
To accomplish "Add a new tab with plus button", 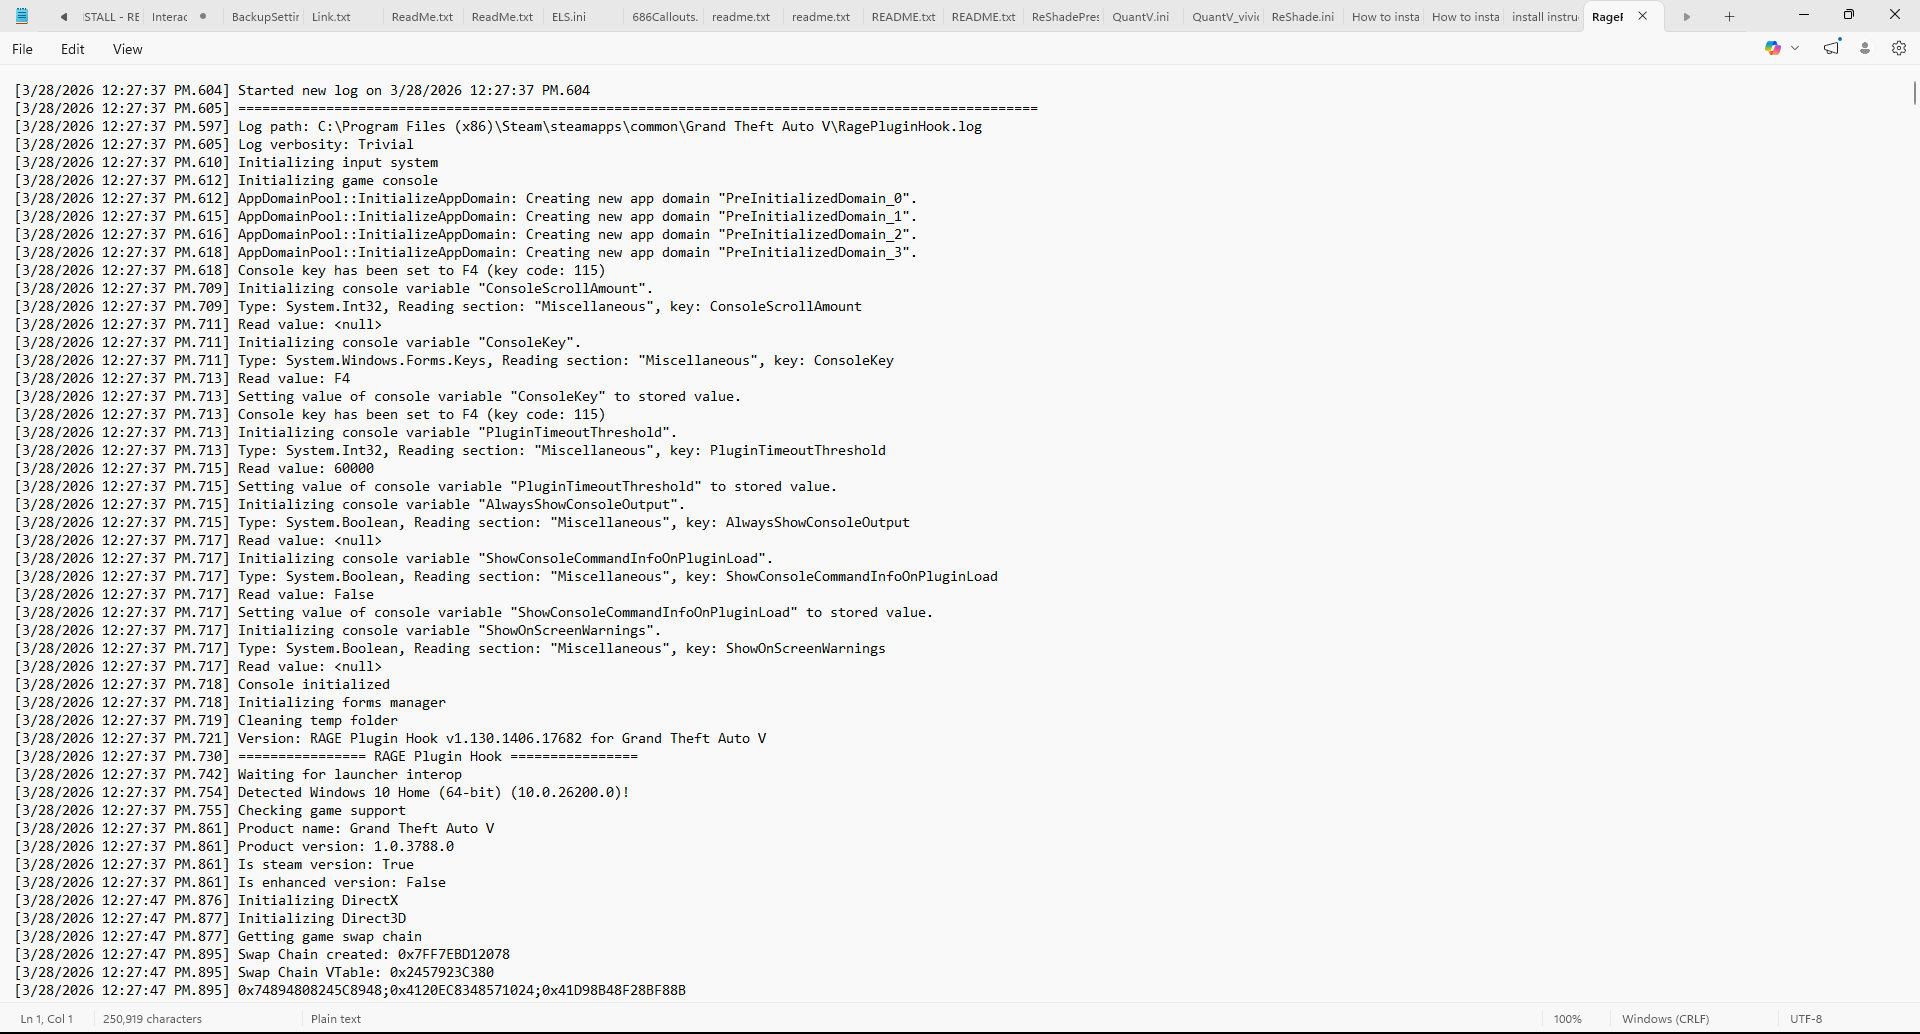I will tap(1729, 16).
